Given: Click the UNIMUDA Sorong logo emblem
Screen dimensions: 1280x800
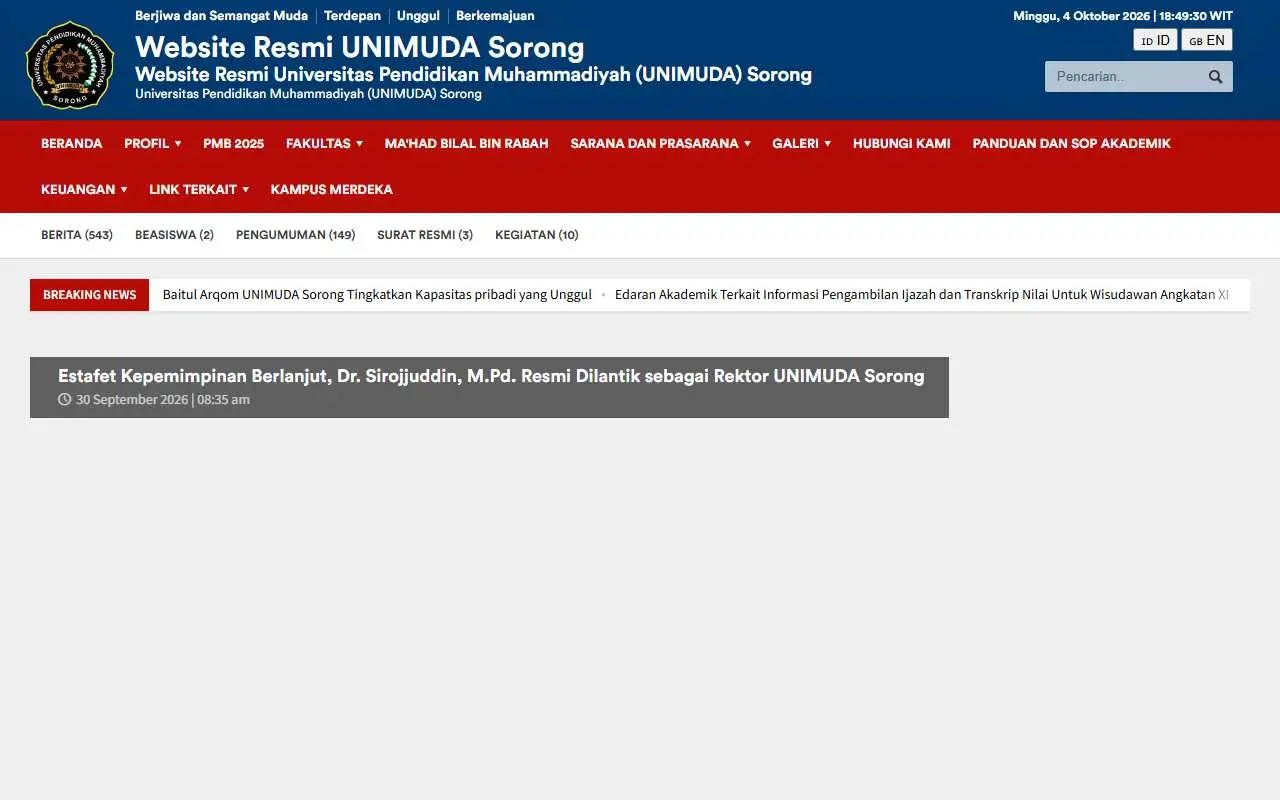Looking at the screenshot, I should click(x=70, y=65).
